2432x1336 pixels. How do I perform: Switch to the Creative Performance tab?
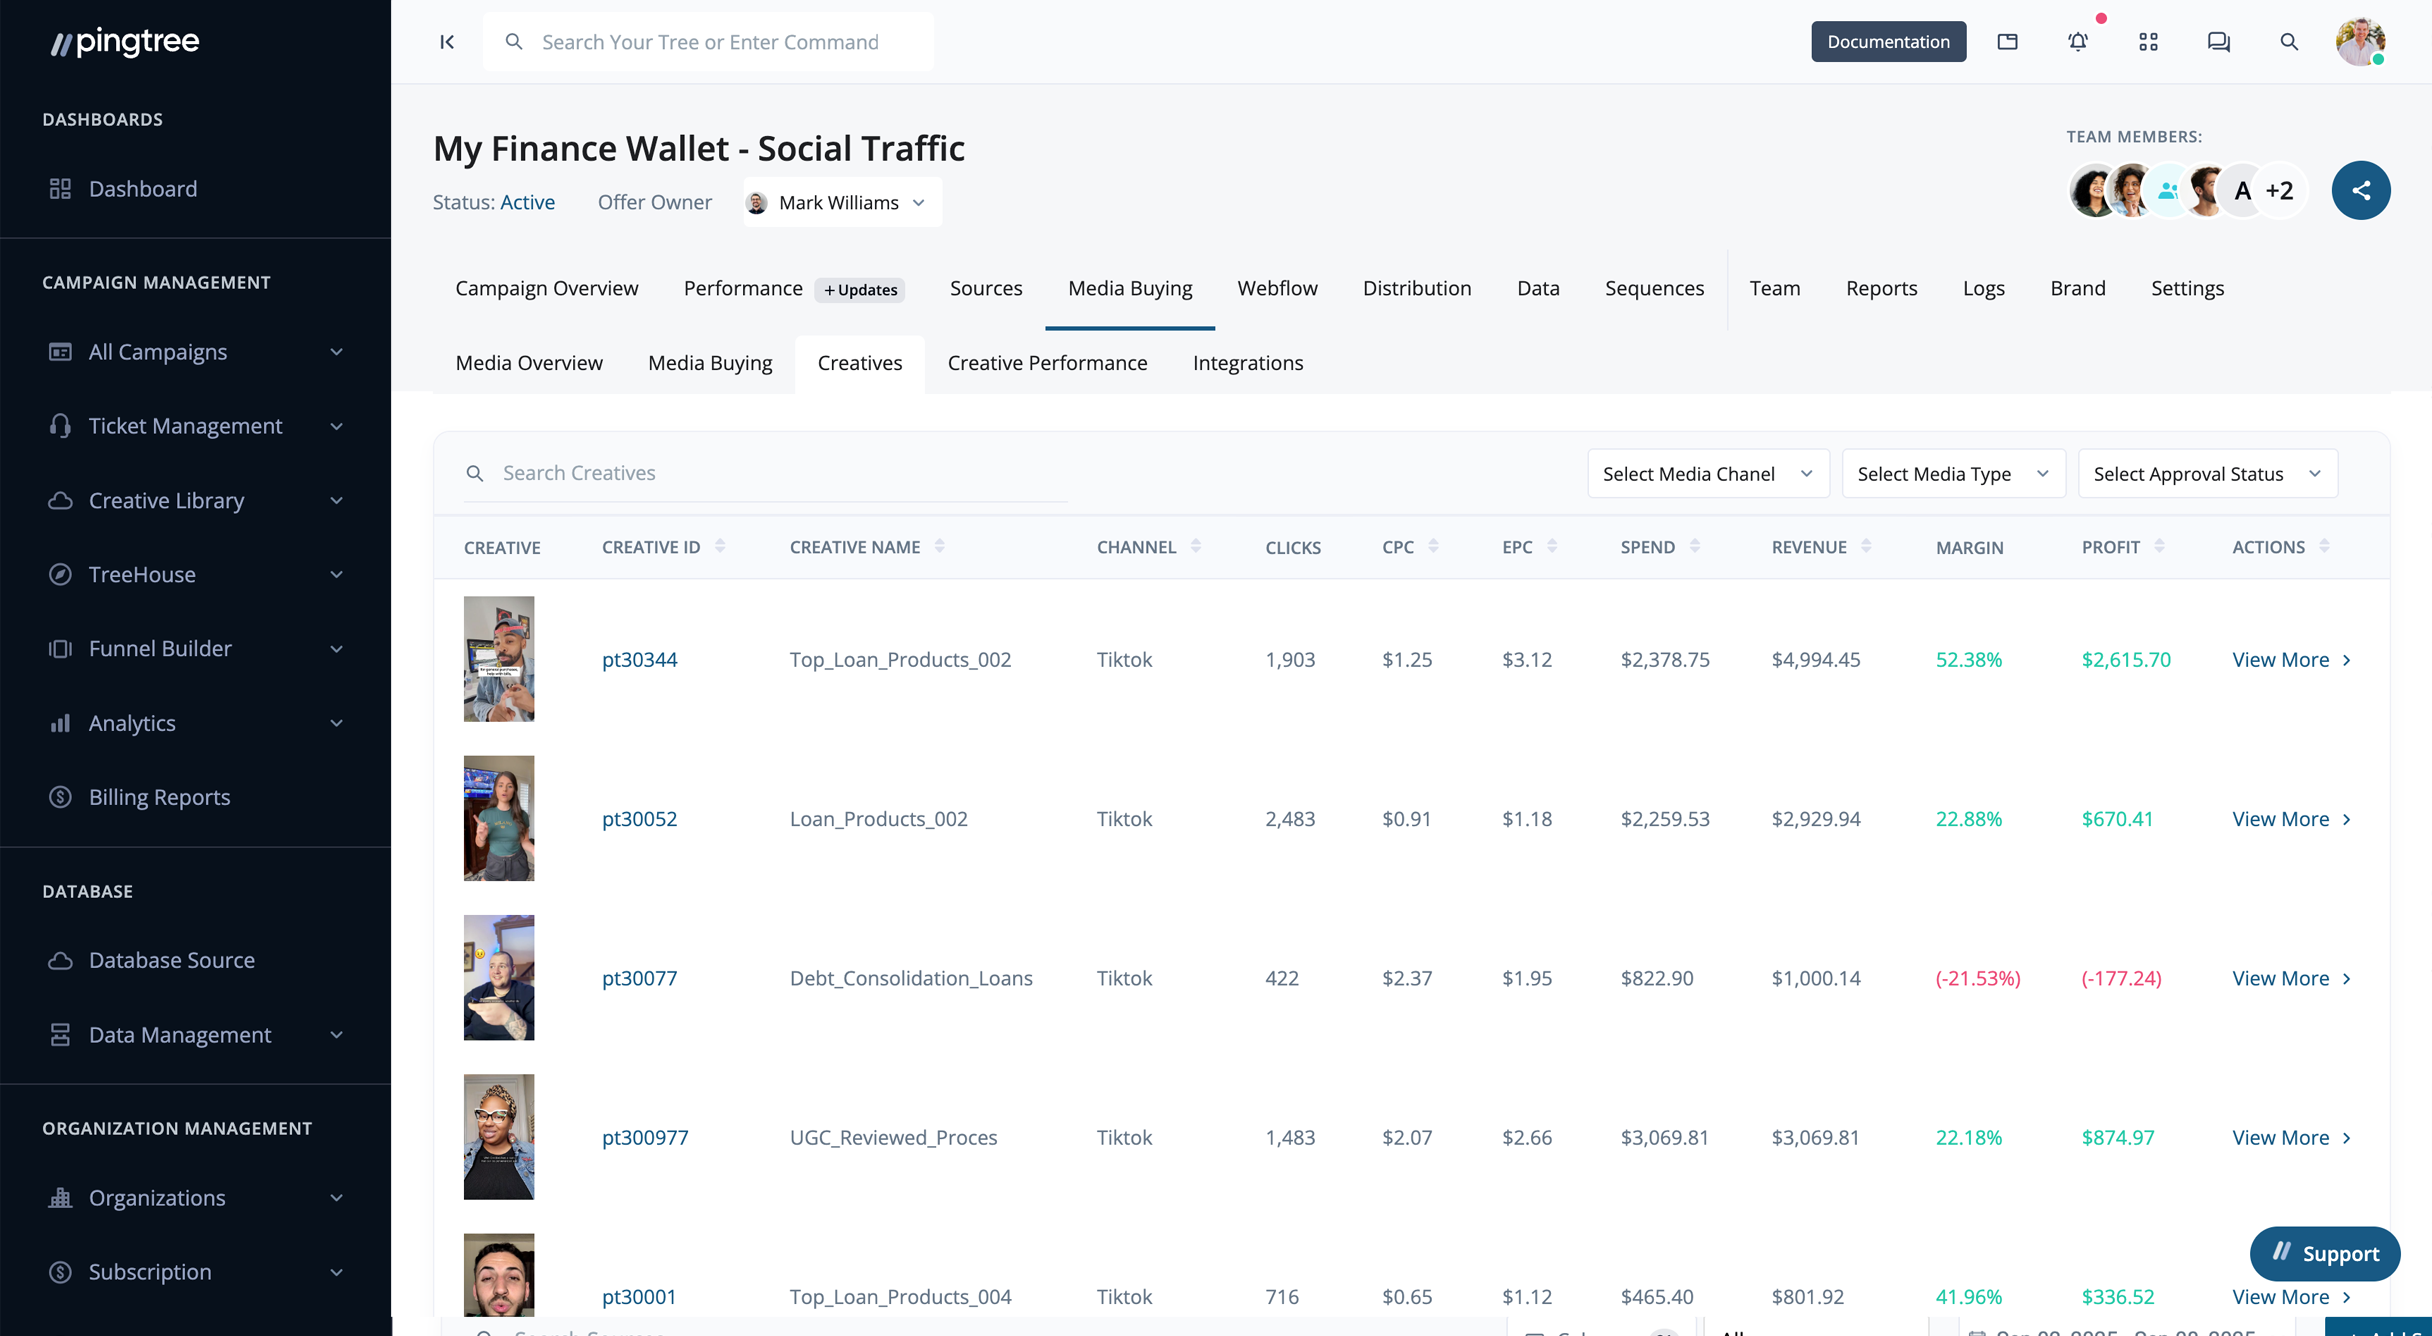pos(1047,363)
